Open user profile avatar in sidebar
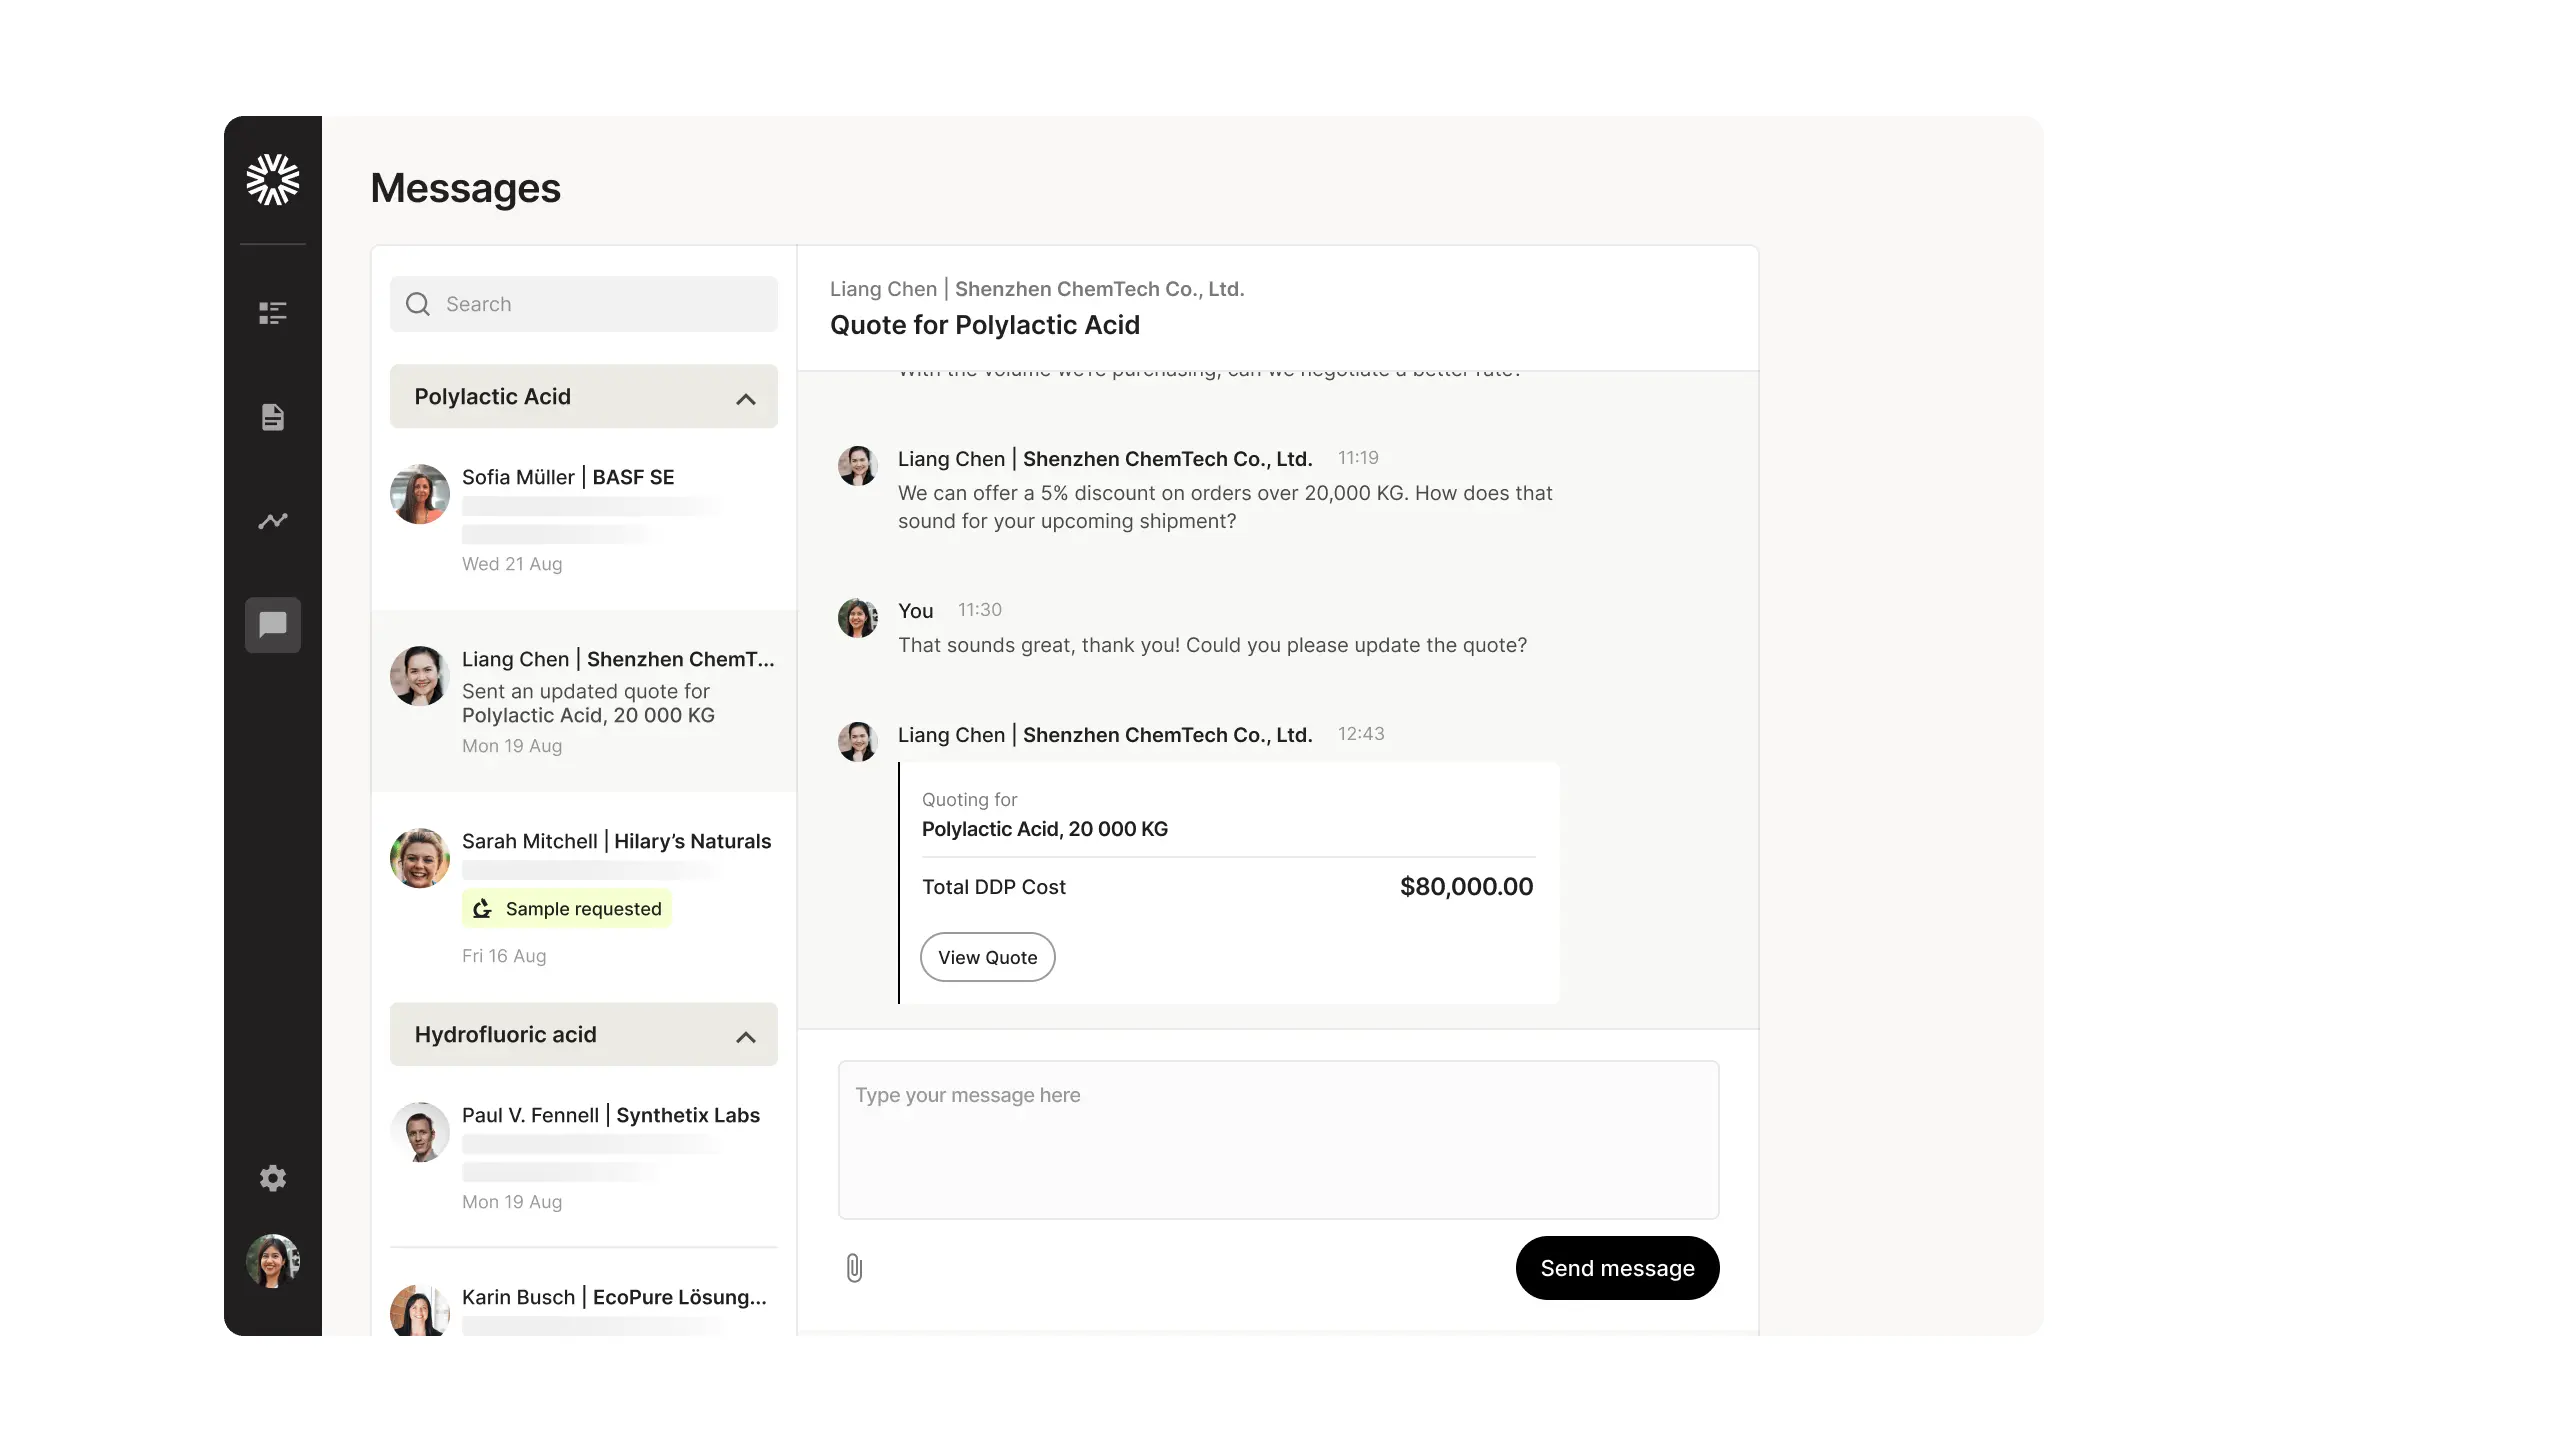The height and width of the screenshot is (1454, 2560). [272, 1260]
